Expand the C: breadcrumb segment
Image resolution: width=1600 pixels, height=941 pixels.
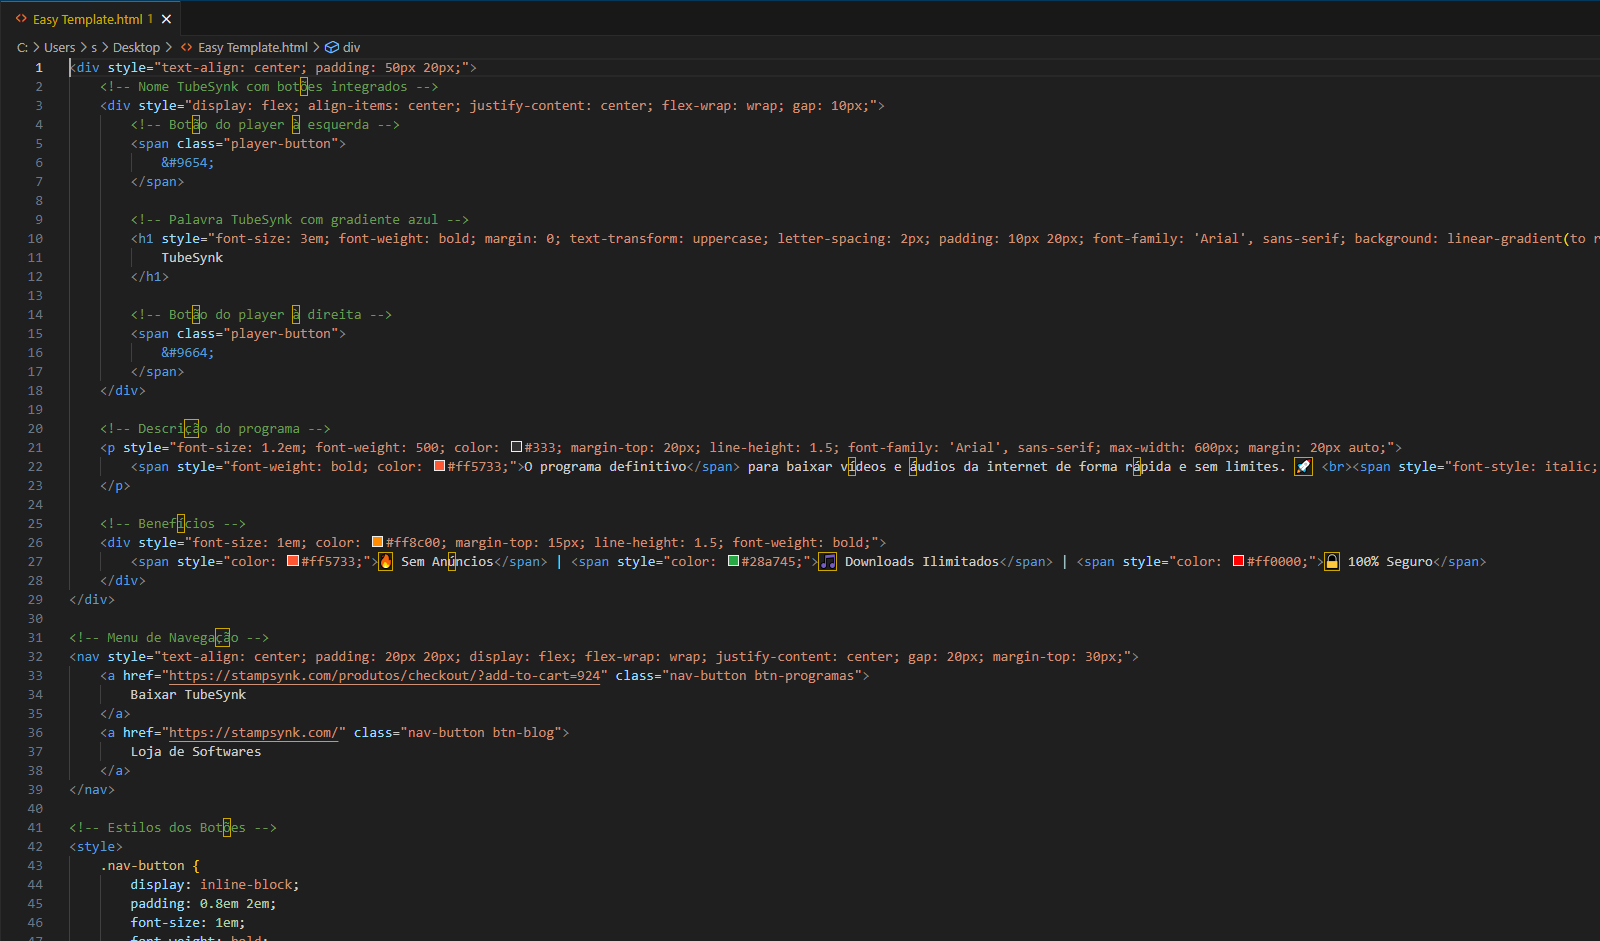click(22, 47)
